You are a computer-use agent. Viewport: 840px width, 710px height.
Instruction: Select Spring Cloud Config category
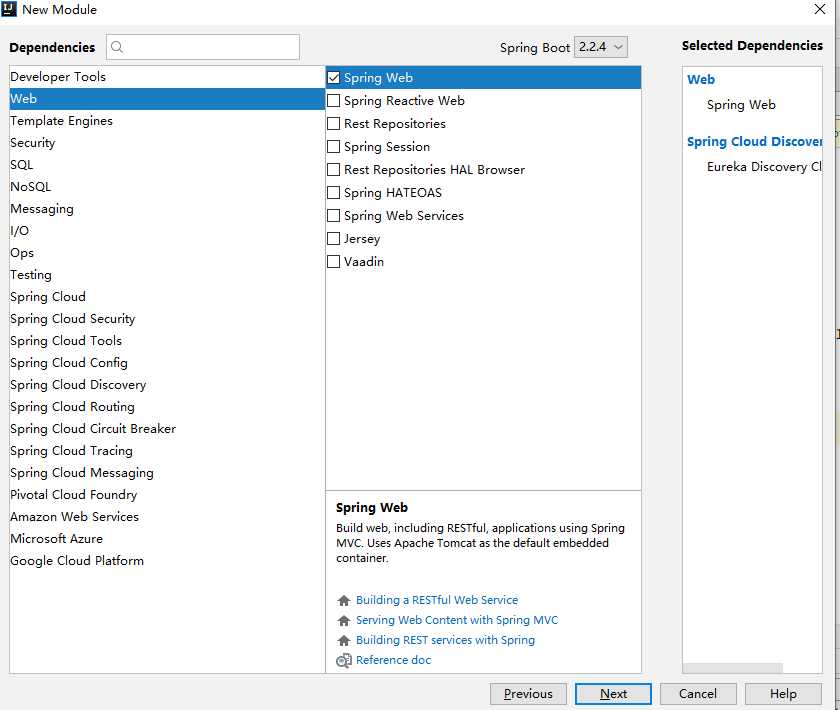tap(167, 362)
